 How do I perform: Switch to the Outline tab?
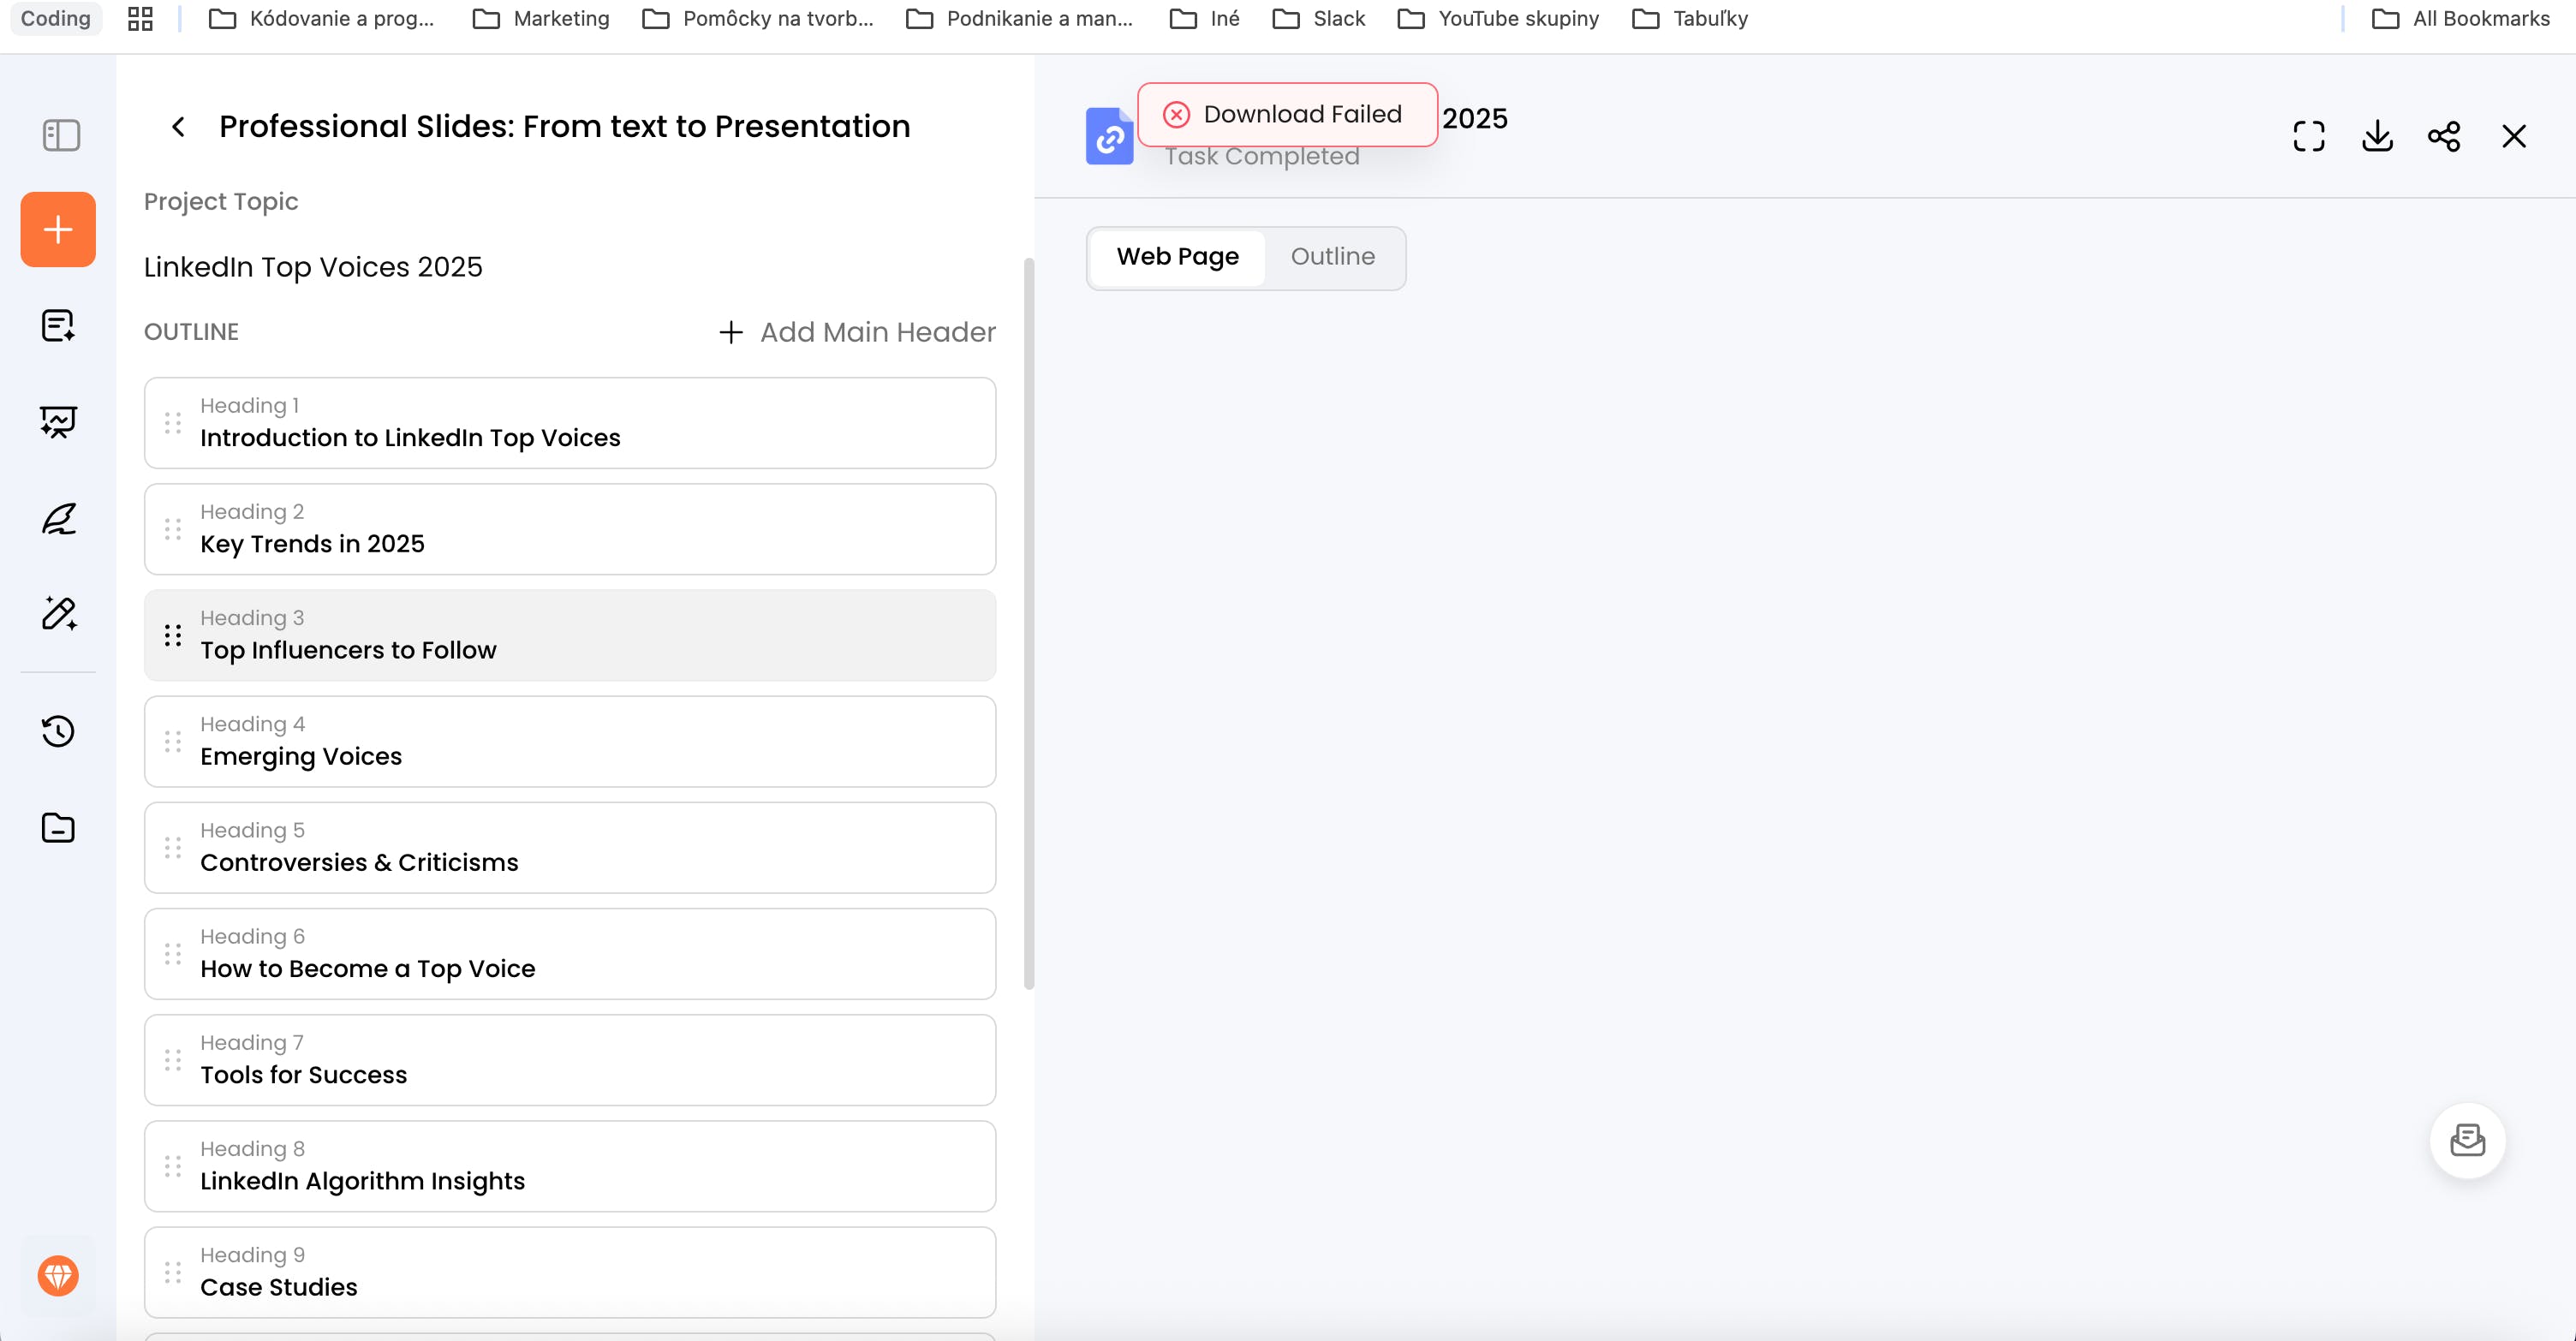(1332, 257)
